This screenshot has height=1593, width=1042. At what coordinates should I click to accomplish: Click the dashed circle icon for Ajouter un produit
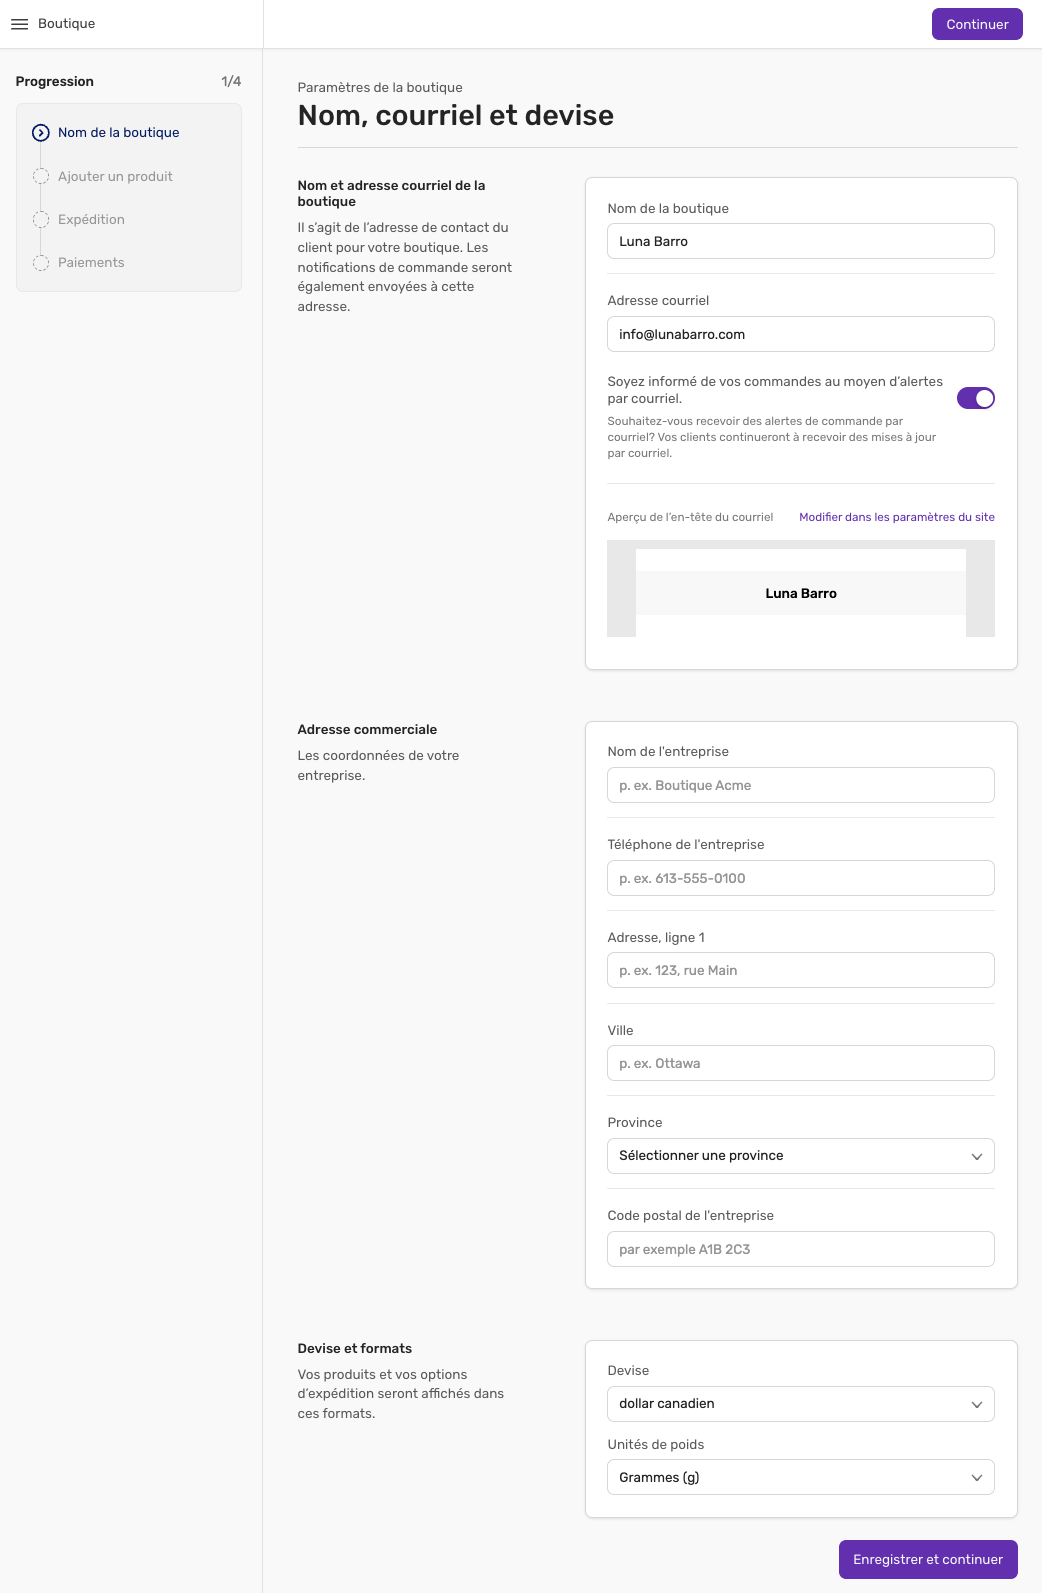pyautogui.click(x=41, y=176)
